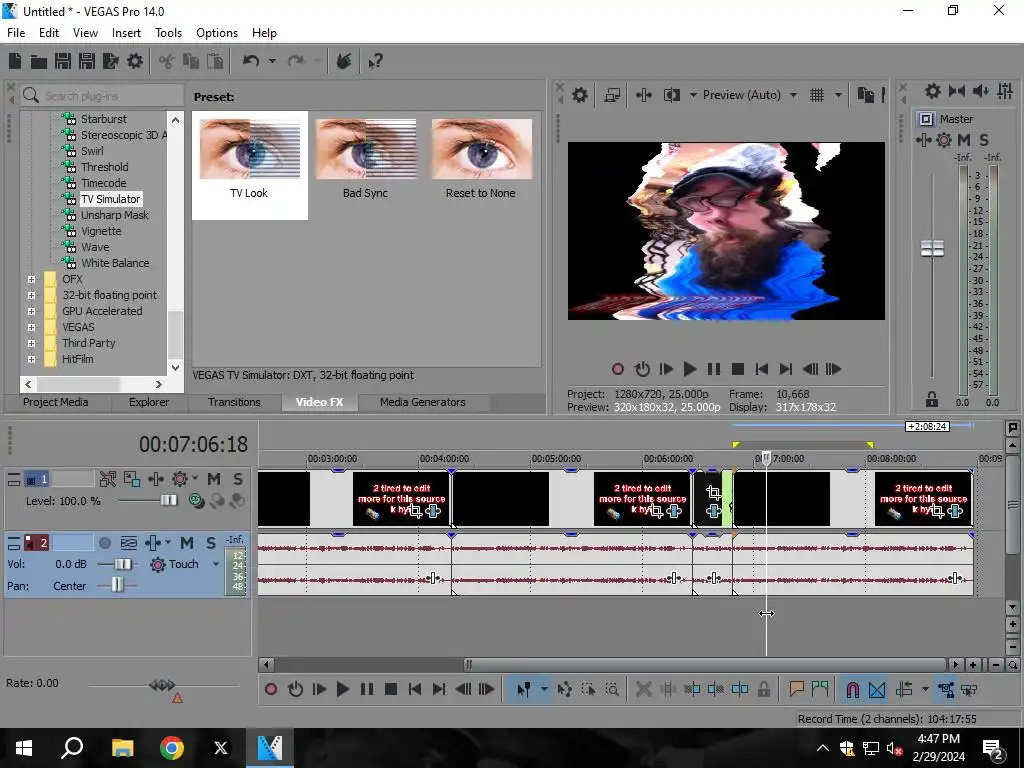Click the Event Pan/Crop icon on small clip
Viewport: 1024px width, 768px height.
point(714,493)
